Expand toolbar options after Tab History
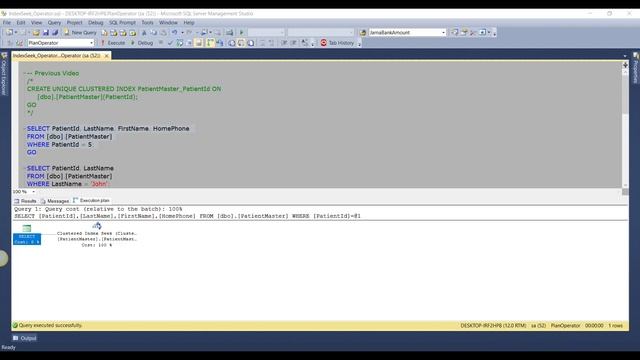 point(359,44)
